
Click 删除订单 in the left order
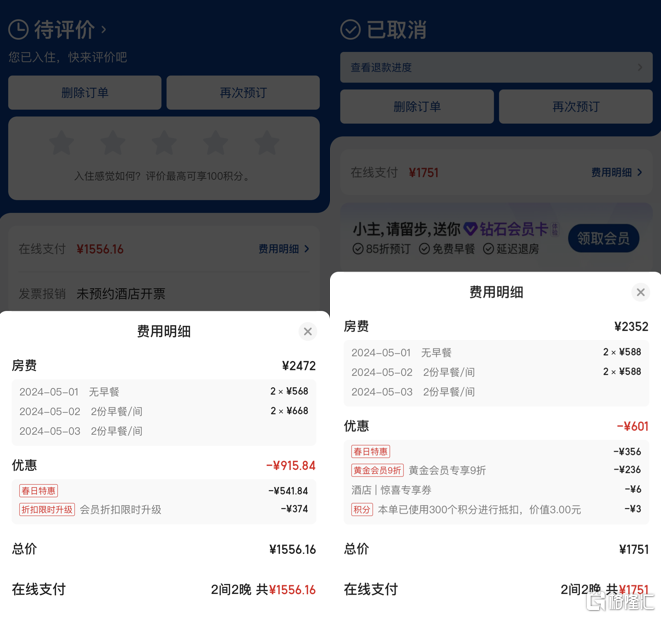tap(85, 93)
